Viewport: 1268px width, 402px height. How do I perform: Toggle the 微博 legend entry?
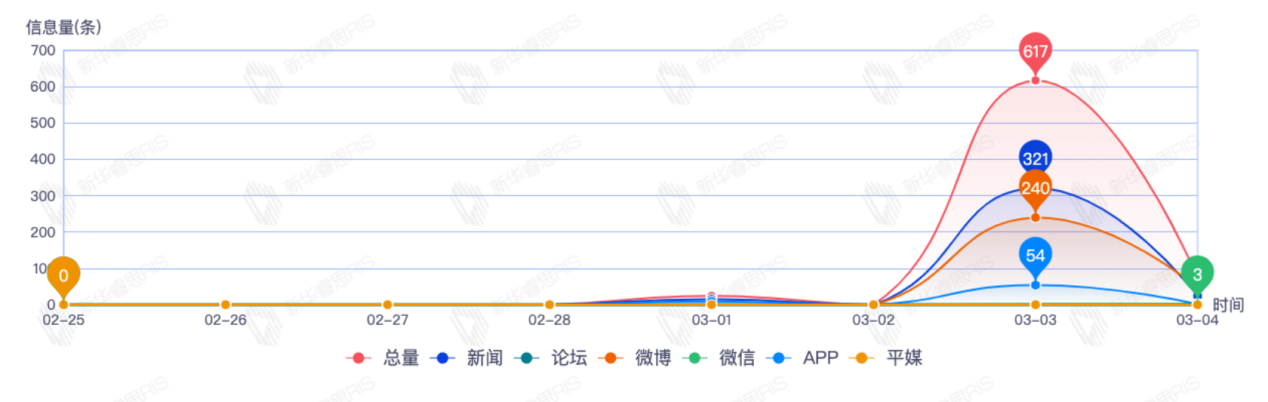click(635, 357)
